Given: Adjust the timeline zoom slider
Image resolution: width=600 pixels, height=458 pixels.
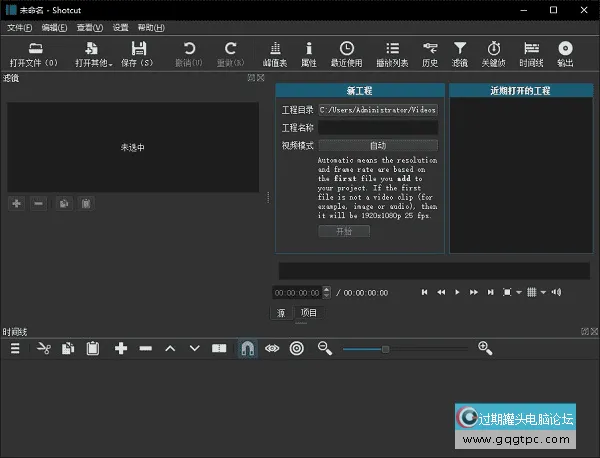Looking at the screenshot, I should (386, 348).
